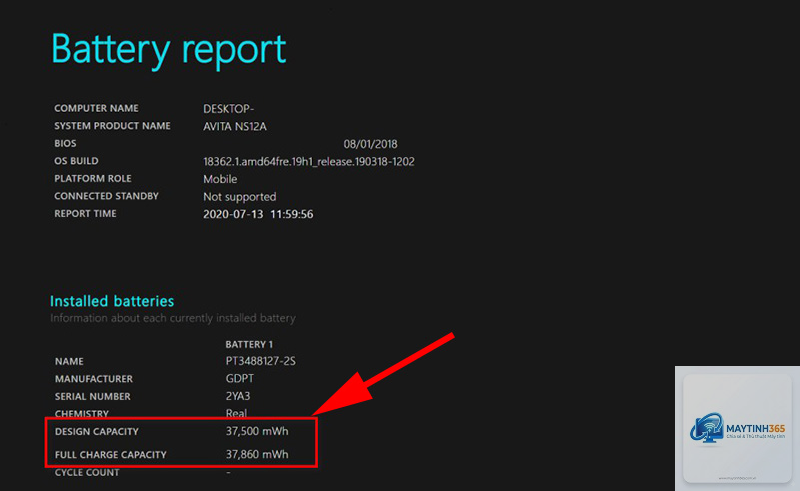Screen dimensions: 800x491
Task: Click the AVITA NS12A product name value
Action: click(x=235, y=126)
